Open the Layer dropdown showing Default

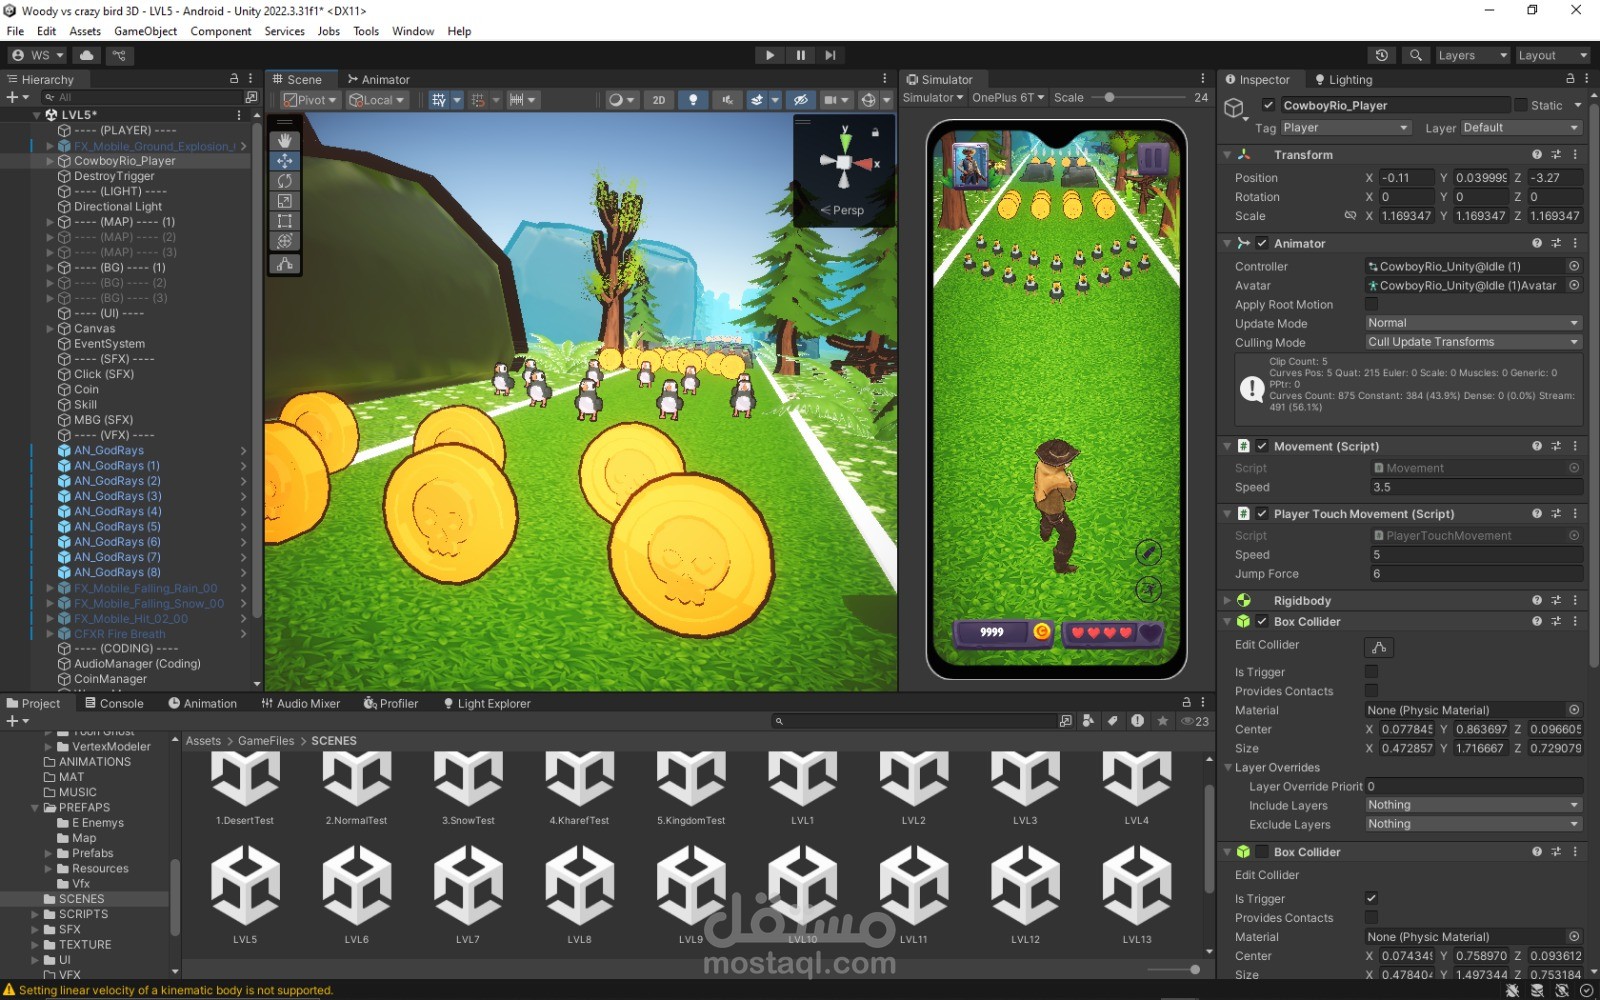[1520, 128]
